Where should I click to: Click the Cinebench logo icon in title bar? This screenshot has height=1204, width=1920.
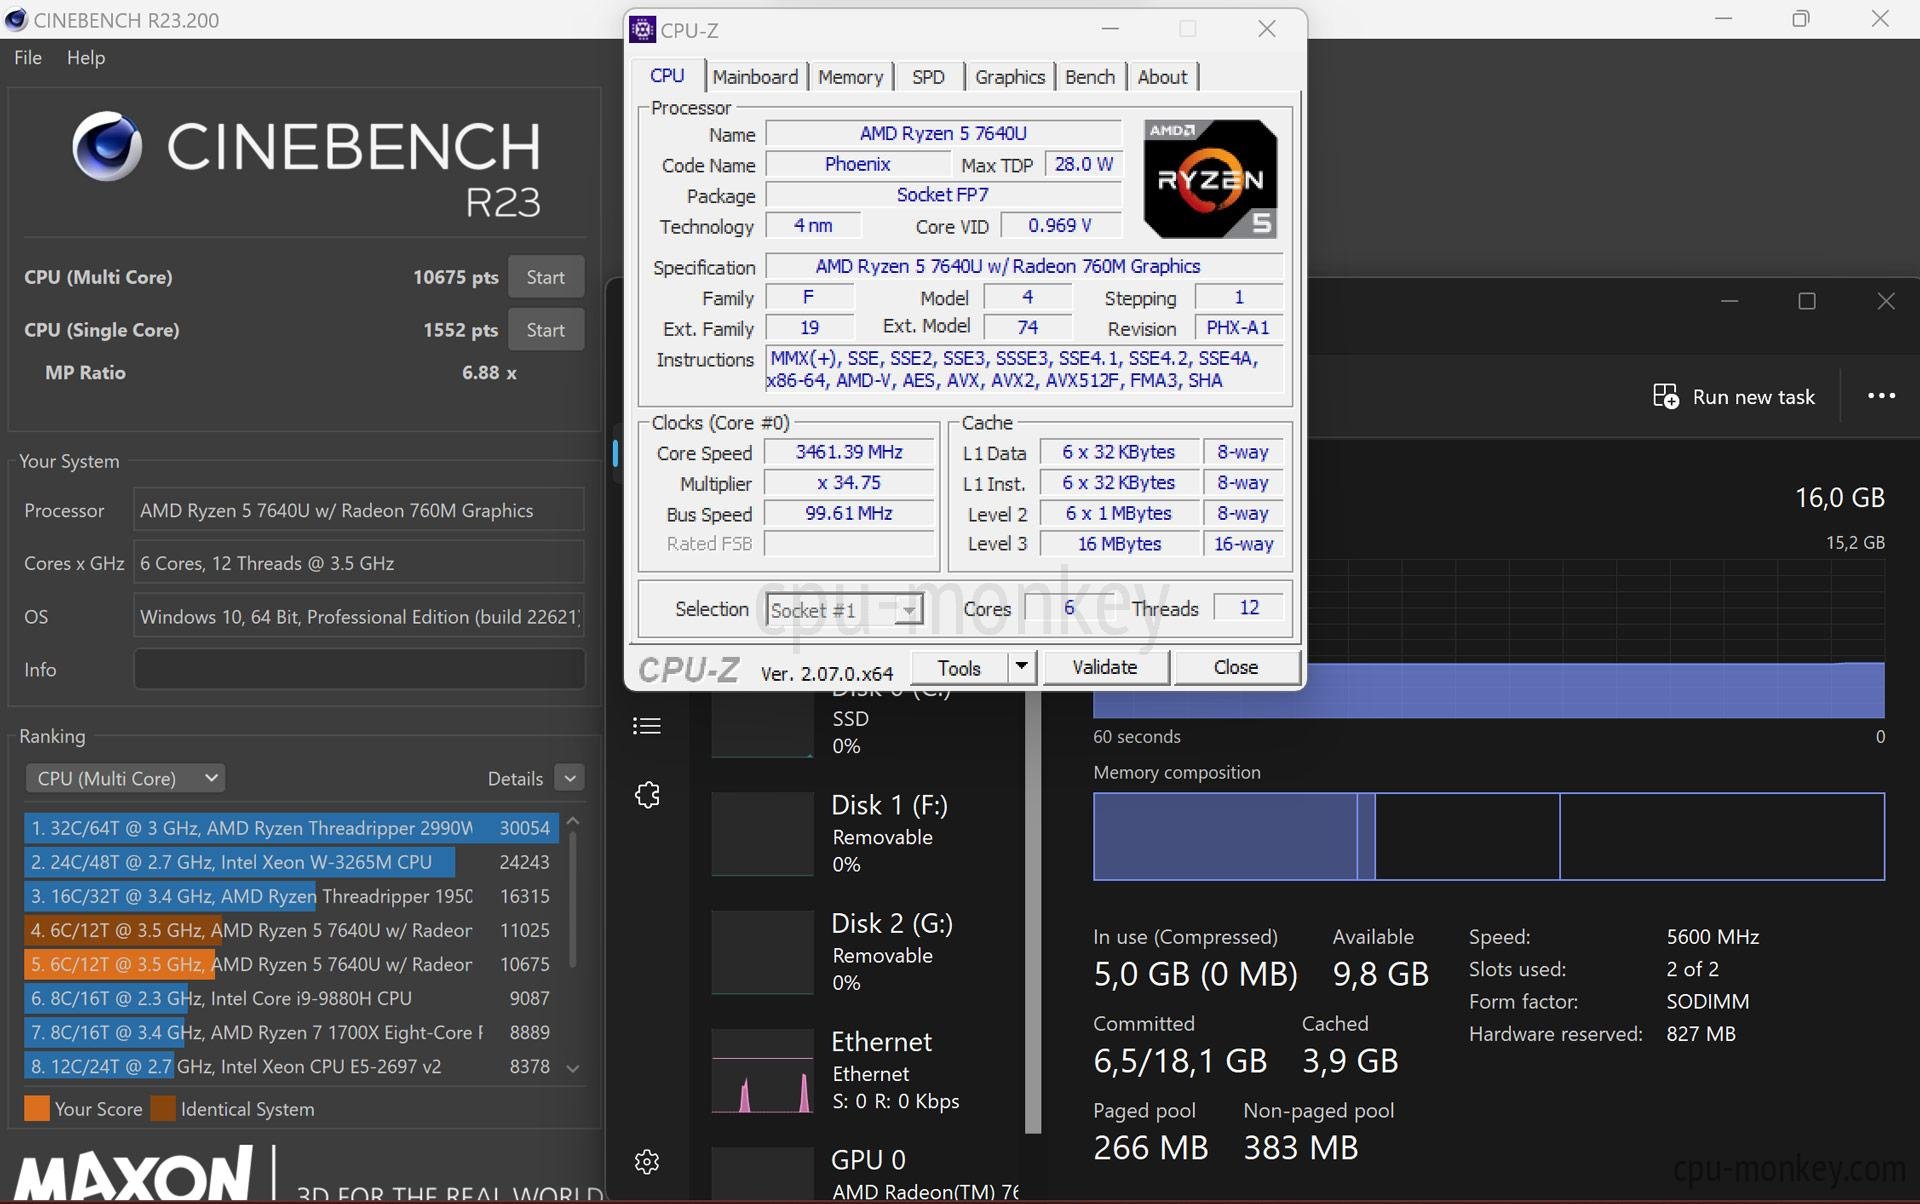pos(16,19)
